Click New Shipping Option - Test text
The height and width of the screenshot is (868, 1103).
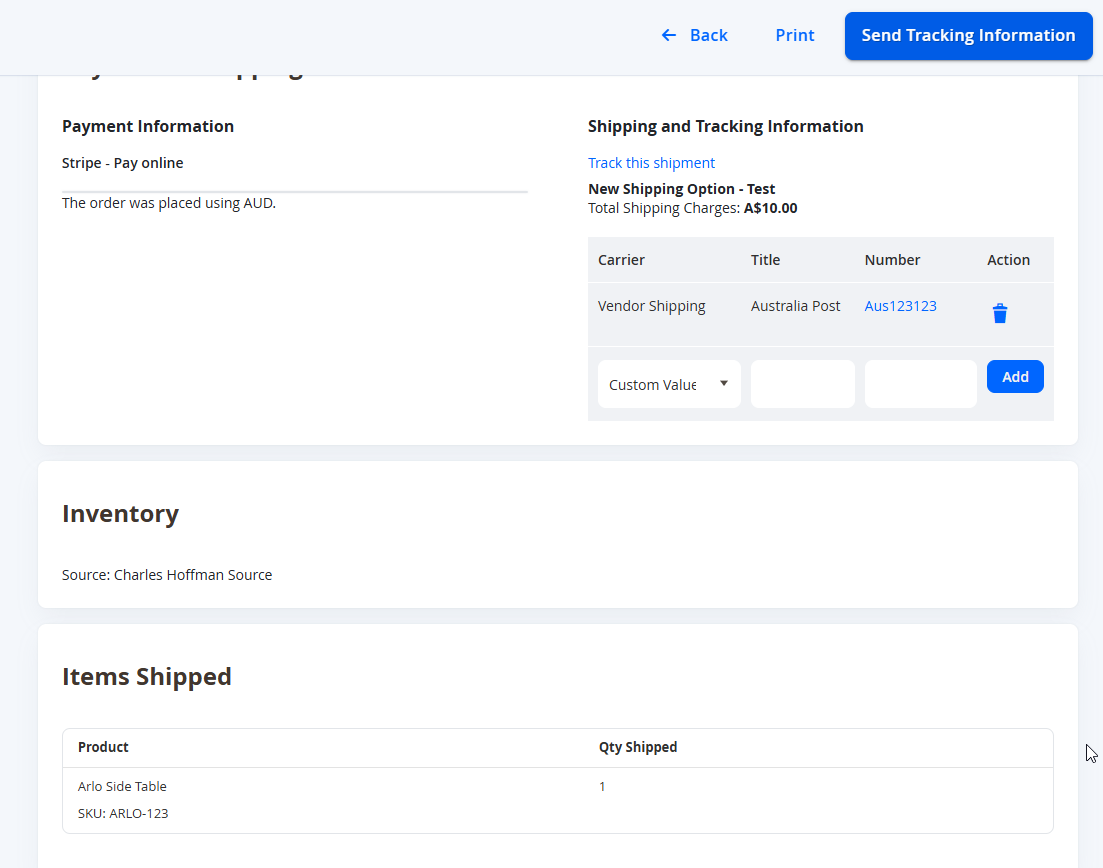click(x=681, y=189)
